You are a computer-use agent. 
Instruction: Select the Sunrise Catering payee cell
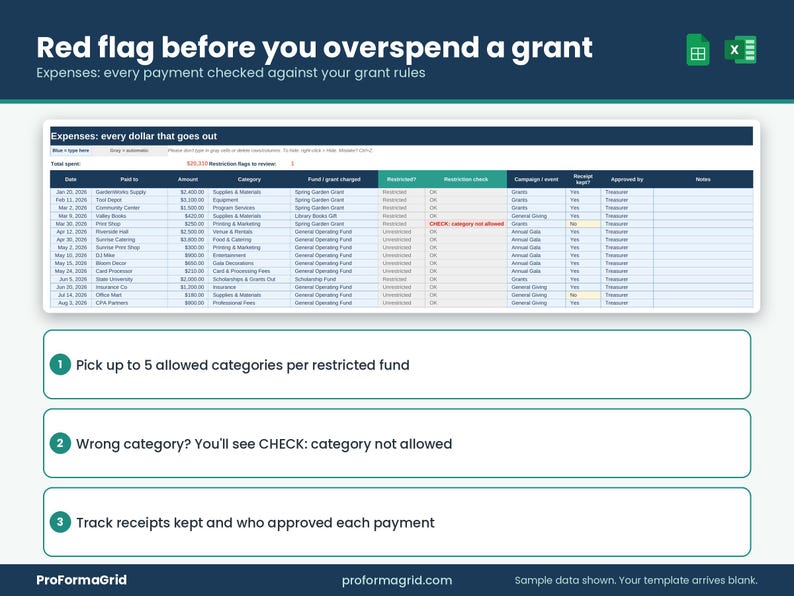[129, 240]
